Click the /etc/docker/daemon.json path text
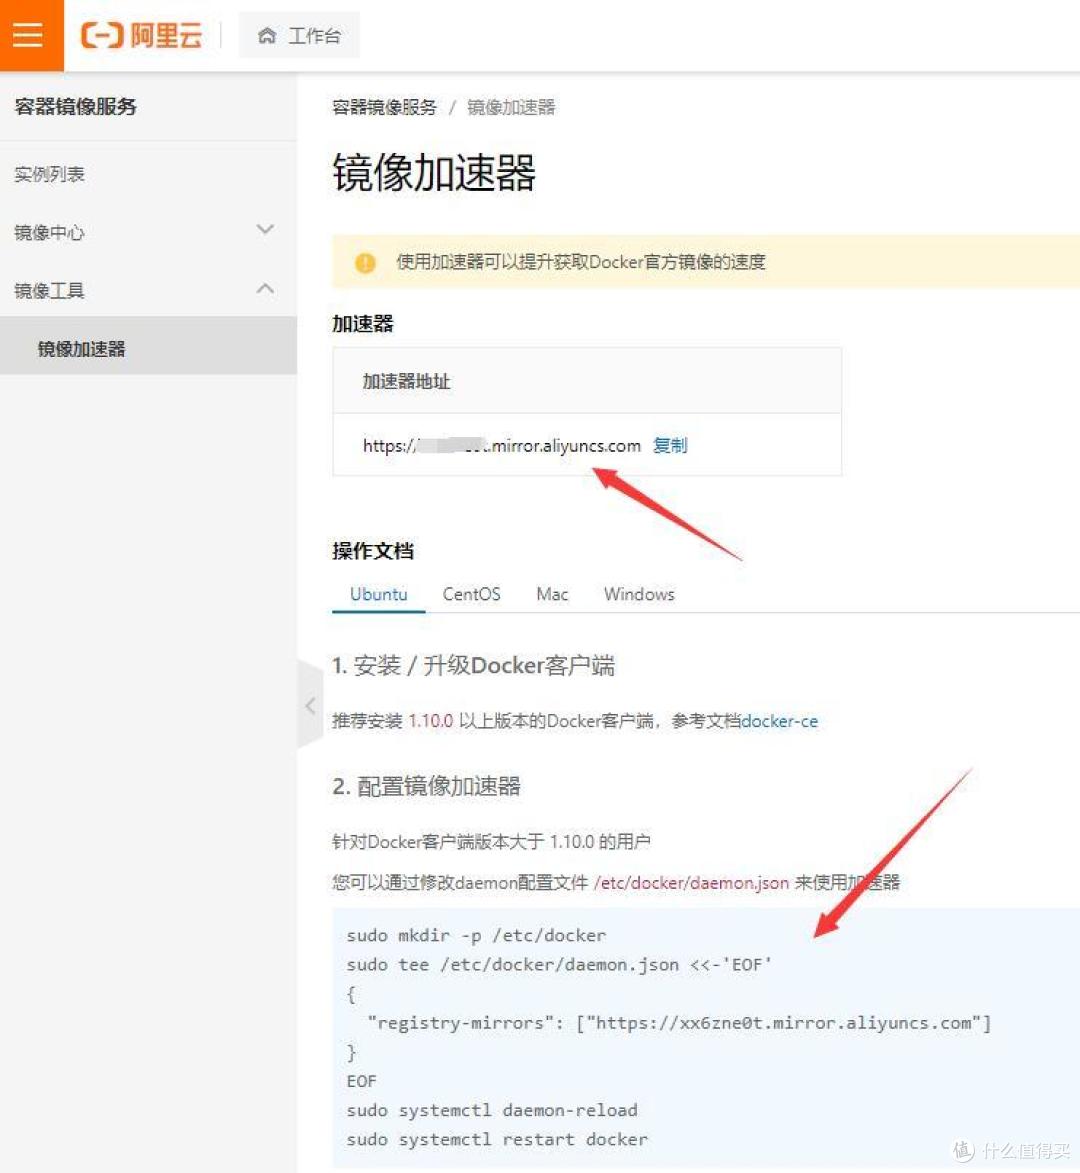The width and height of the screenshot is (1080, 1173). 692,883
